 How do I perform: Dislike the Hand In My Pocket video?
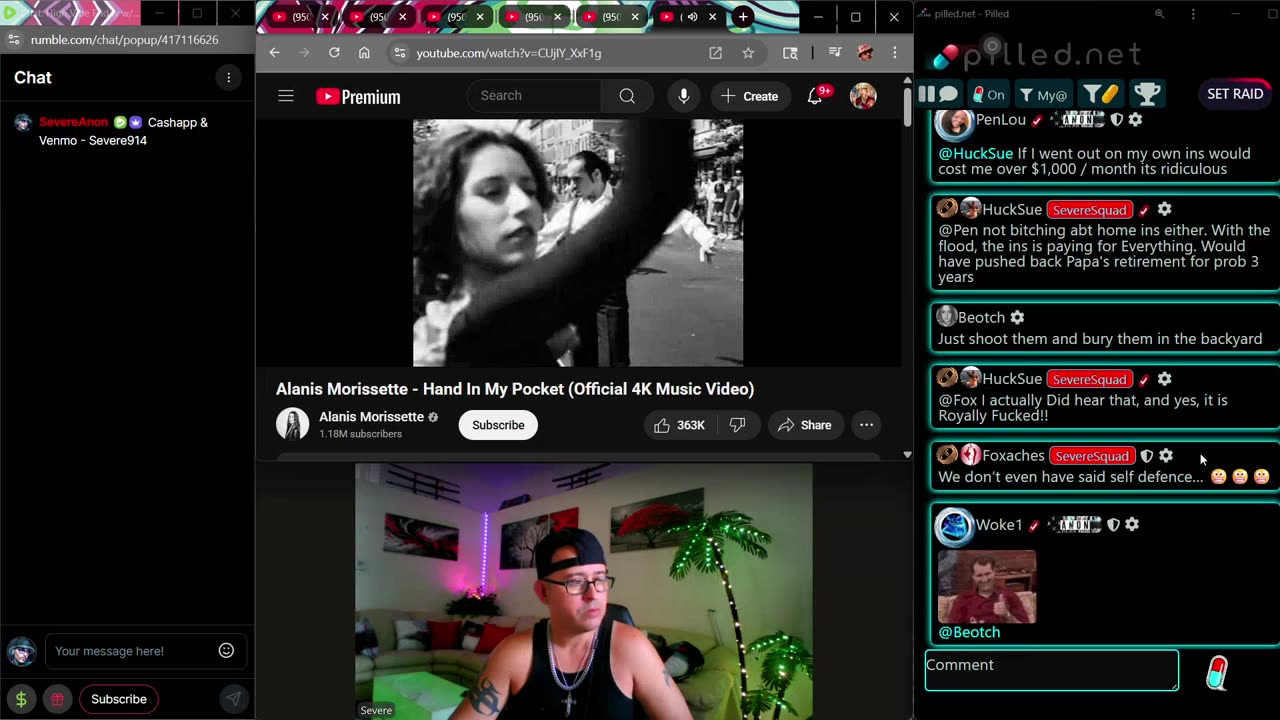[738, 425]
